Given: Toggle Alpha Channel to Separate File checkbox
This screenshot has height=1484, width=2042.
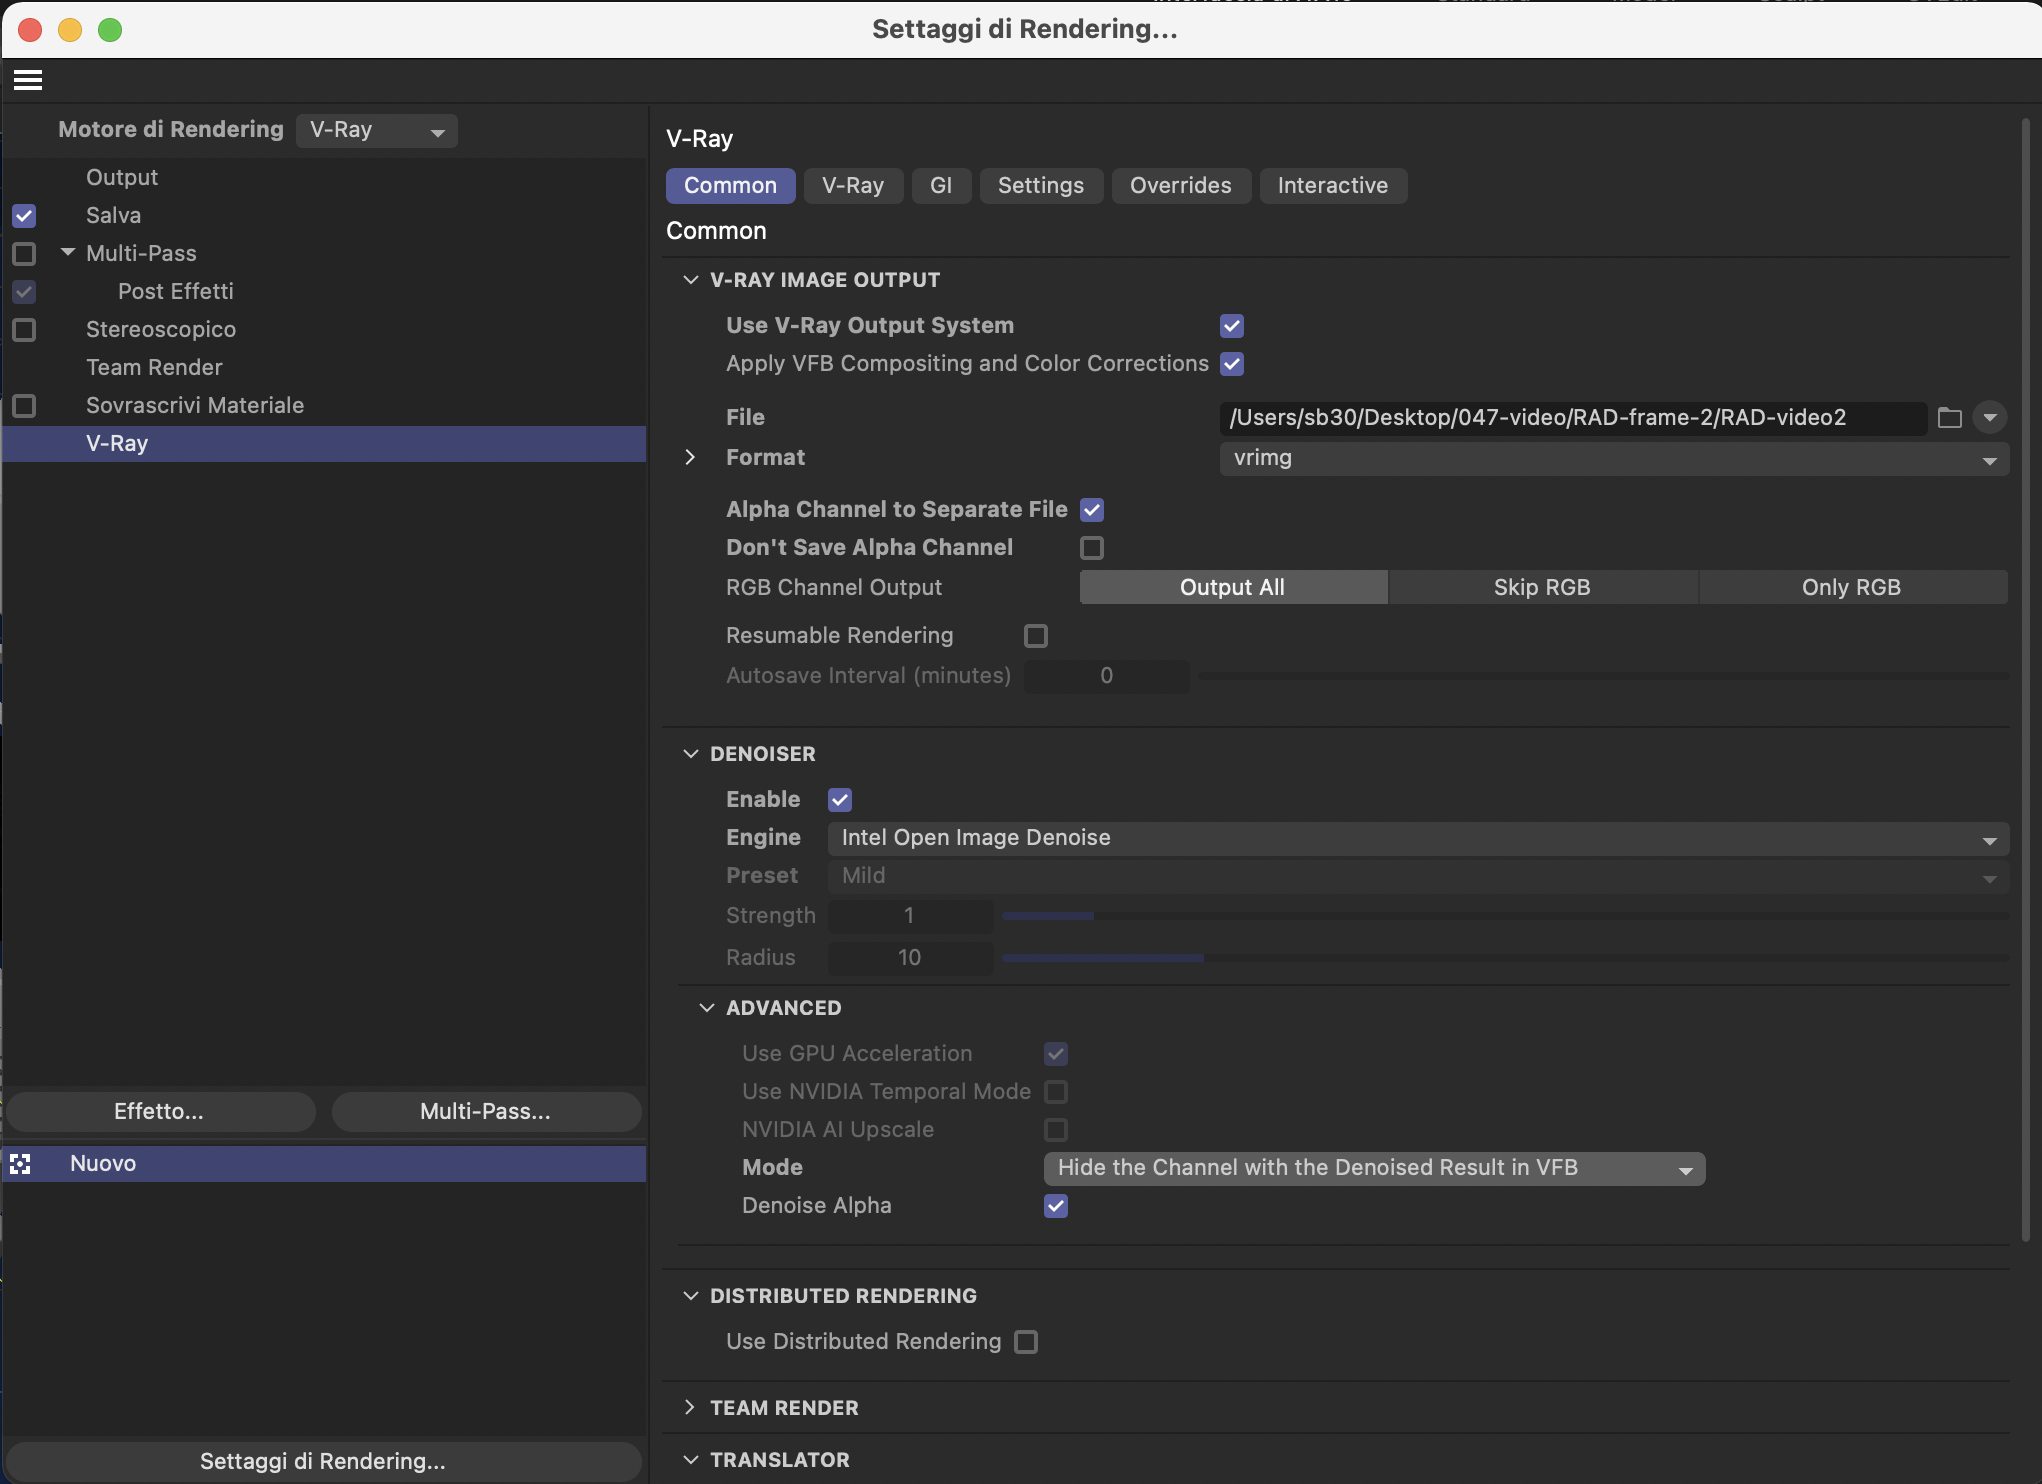Looking at the screenshot, I should (1092, 510).
